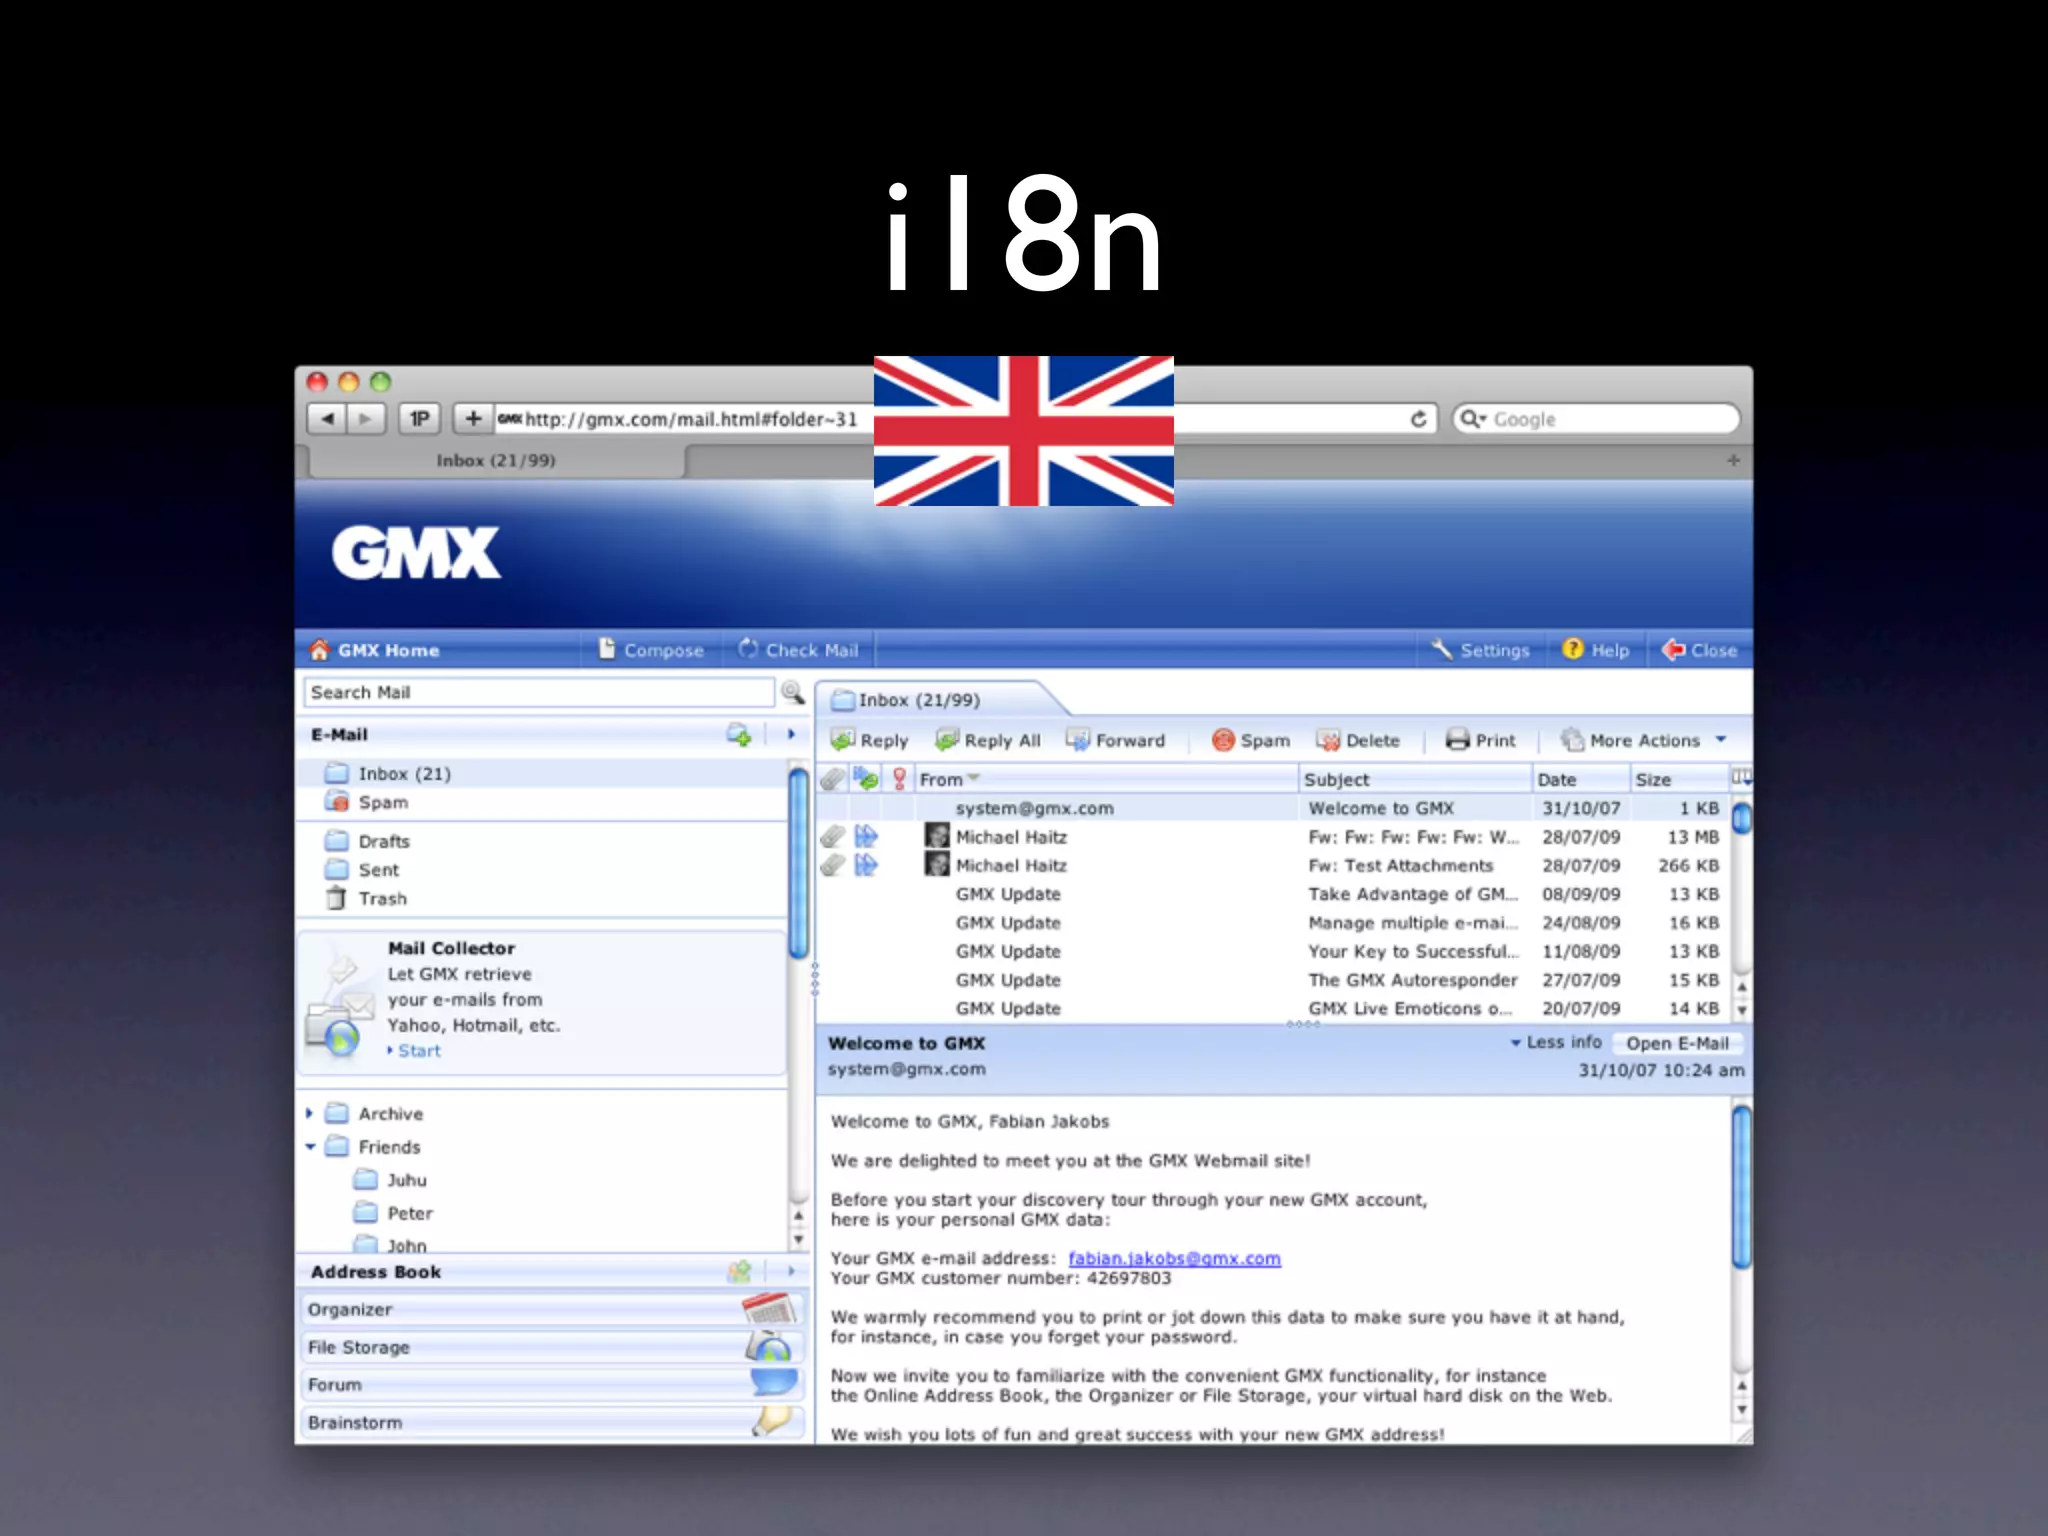Open Settings via the wrench icon
Viewport: 2048px width, 1536px height.
[1442, 649]
